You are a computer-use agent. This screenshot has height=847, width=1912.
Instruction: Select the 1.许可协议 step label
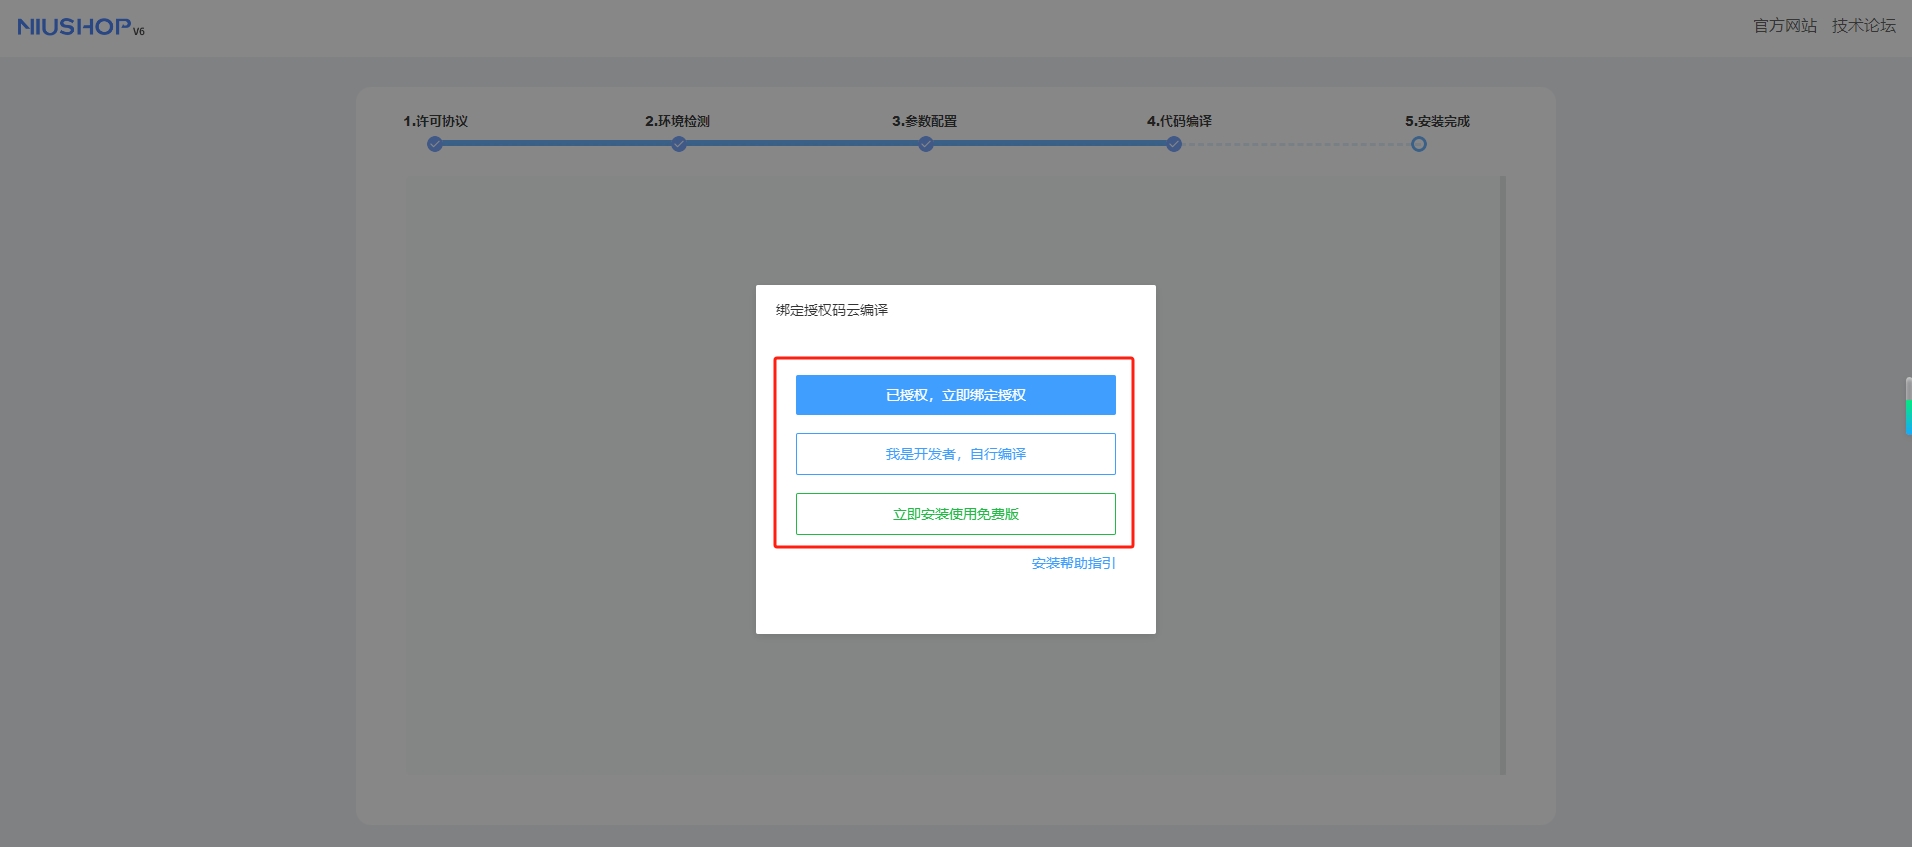click(x=436, y=121)
